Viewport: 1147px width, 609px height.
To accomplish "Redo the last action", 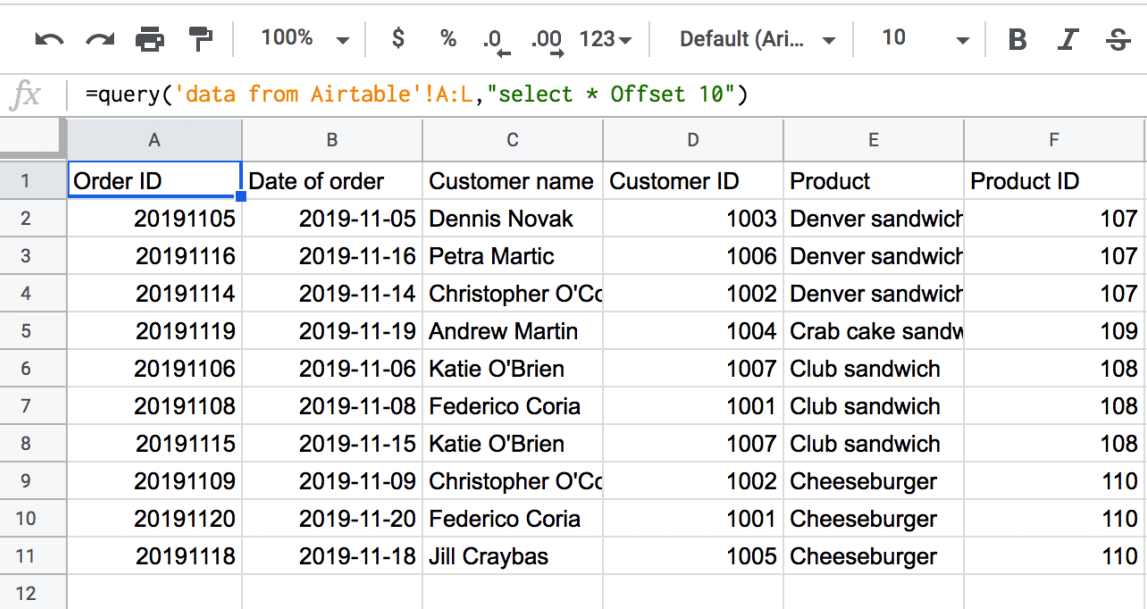I will (100, 39).
